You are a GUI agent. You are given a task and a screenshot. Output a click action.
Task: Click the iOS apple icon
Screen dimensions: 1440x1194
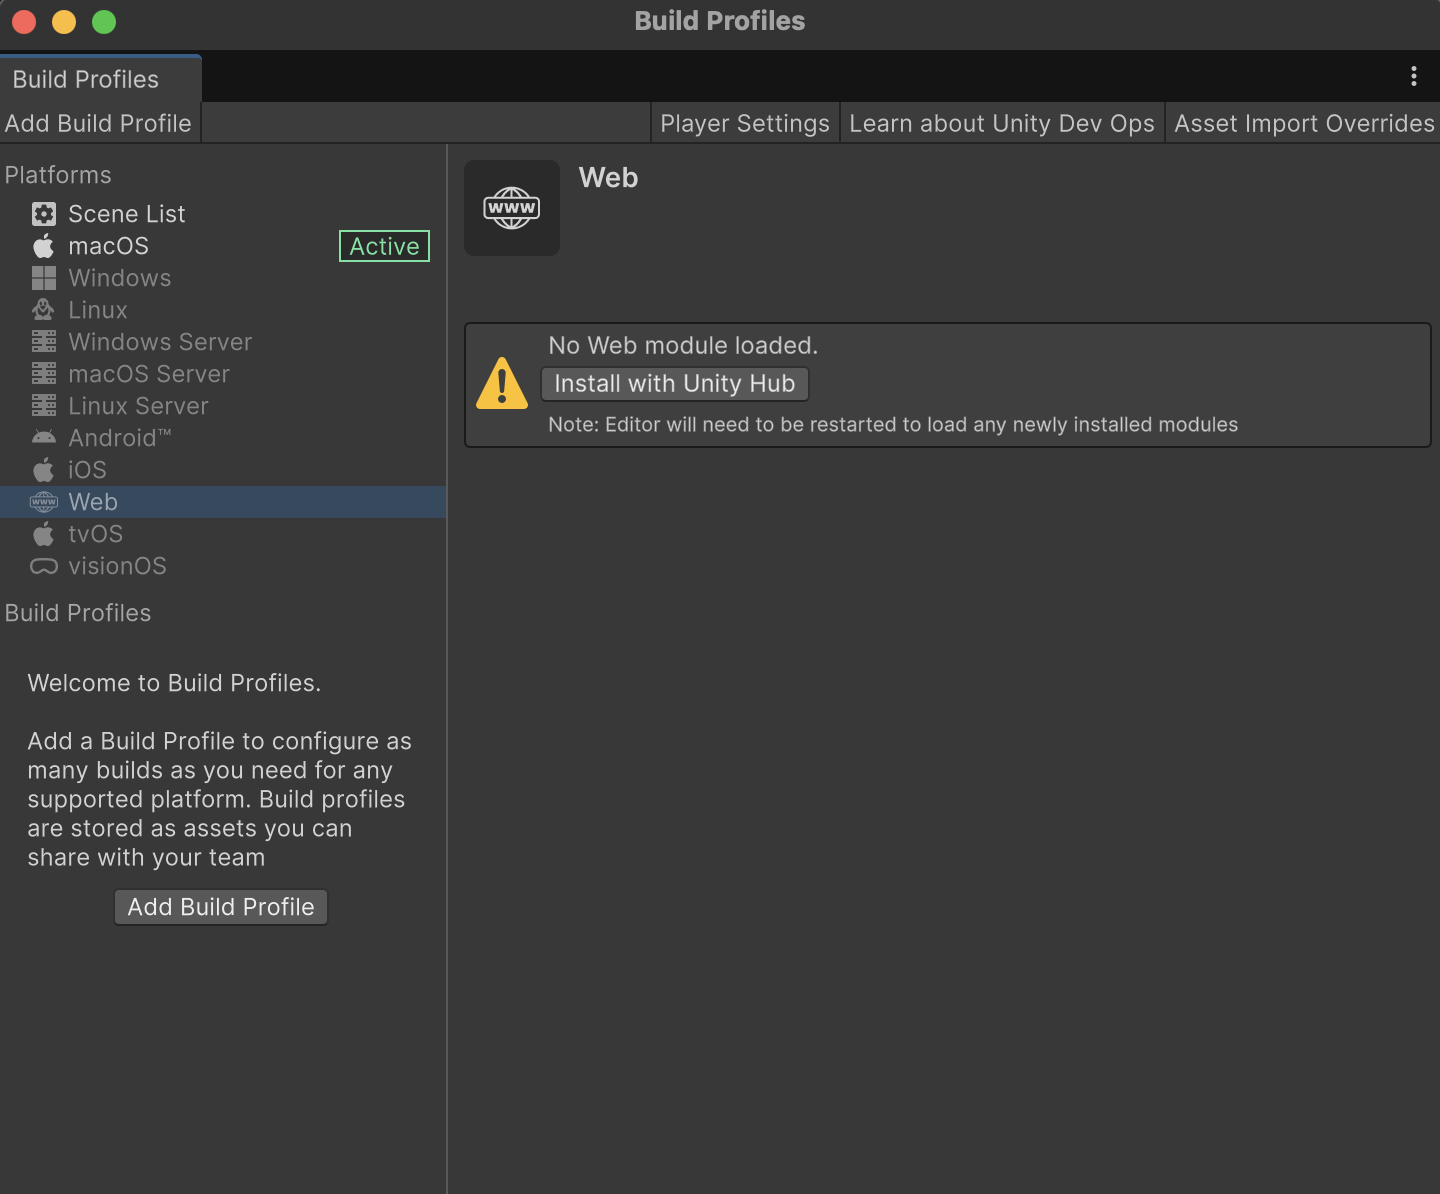coord(44,470)
